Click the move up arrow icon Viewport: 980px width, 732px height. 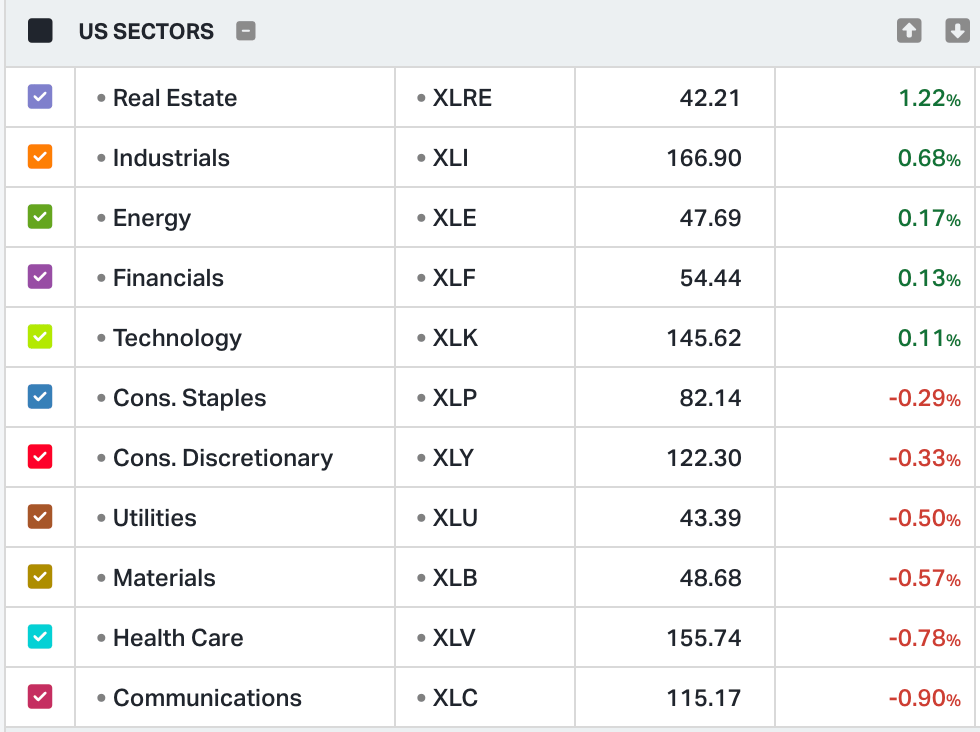click(909, 31)
